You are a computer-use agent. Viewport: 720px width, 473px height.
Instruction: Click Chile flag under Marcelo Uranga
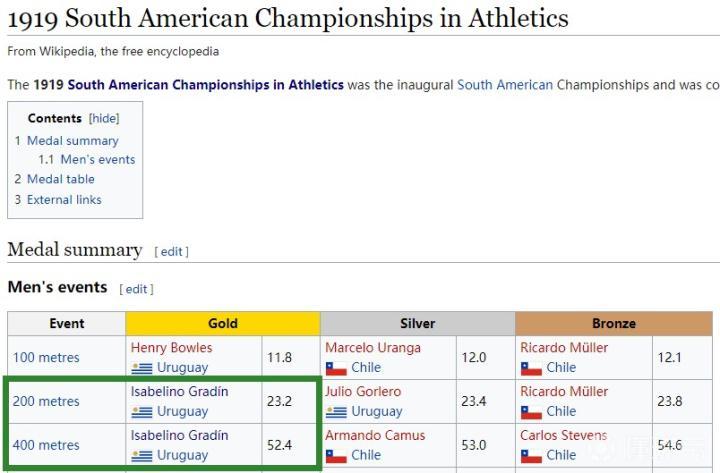tap(336, 368)
